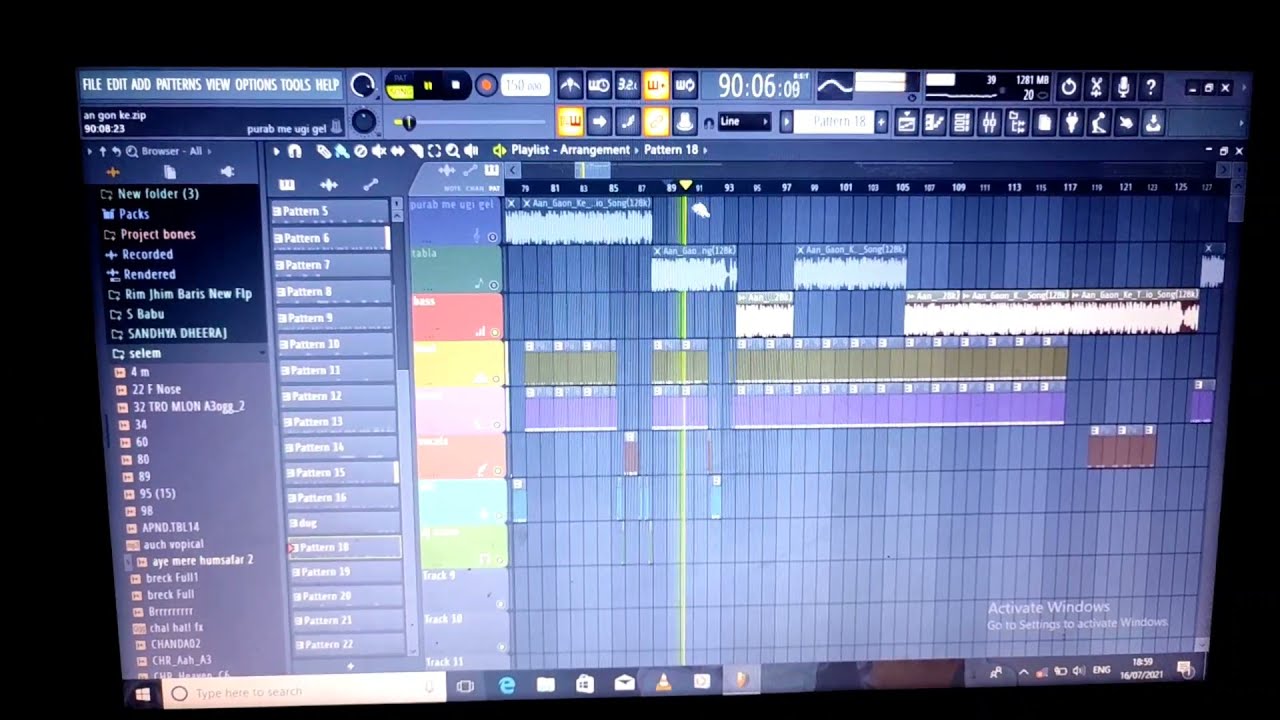
Task: Select the playlist Zoom tool
Action: point(453,151)
